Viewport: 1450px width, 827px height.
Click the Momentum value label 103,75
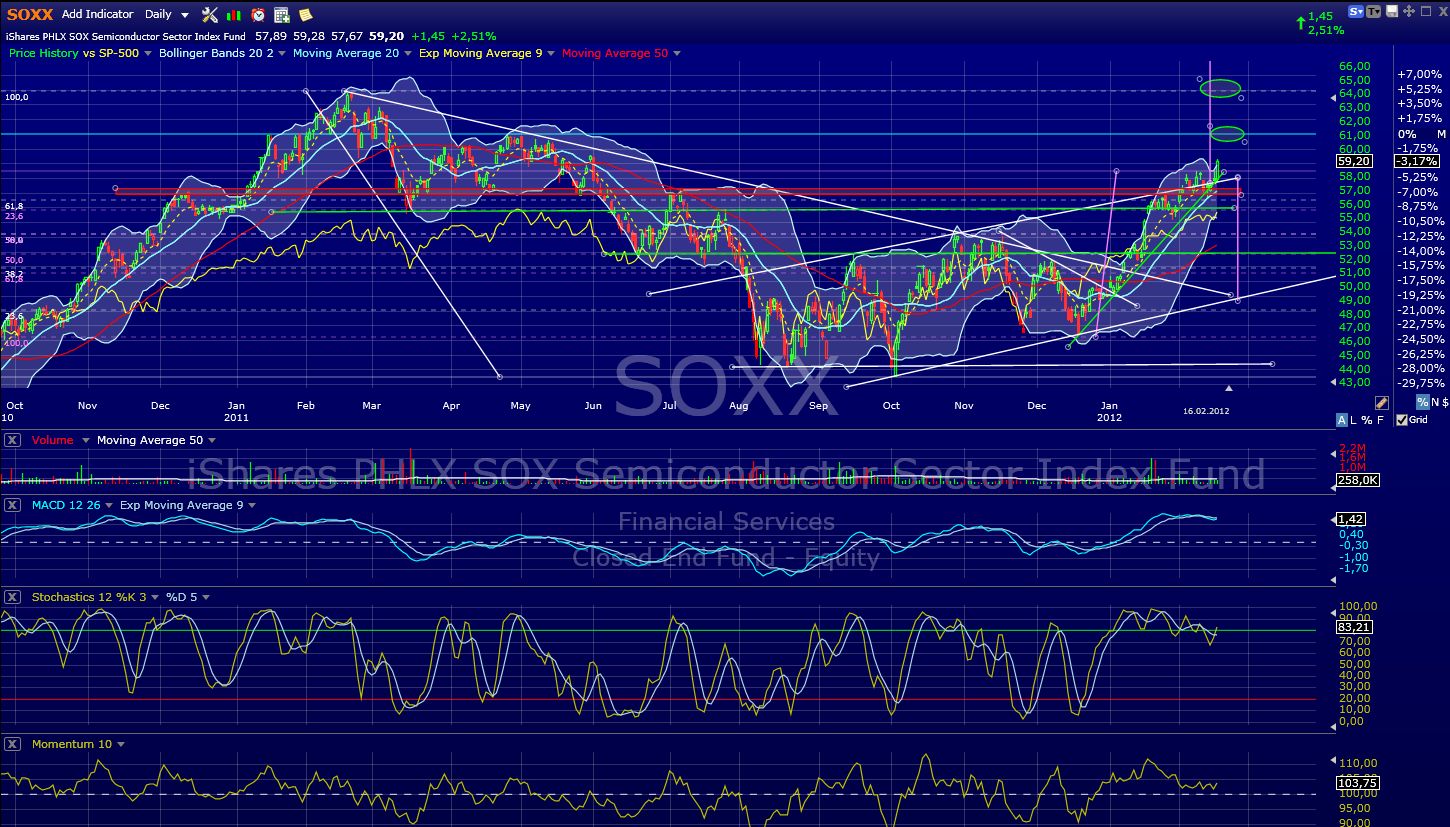[1357, 783]
